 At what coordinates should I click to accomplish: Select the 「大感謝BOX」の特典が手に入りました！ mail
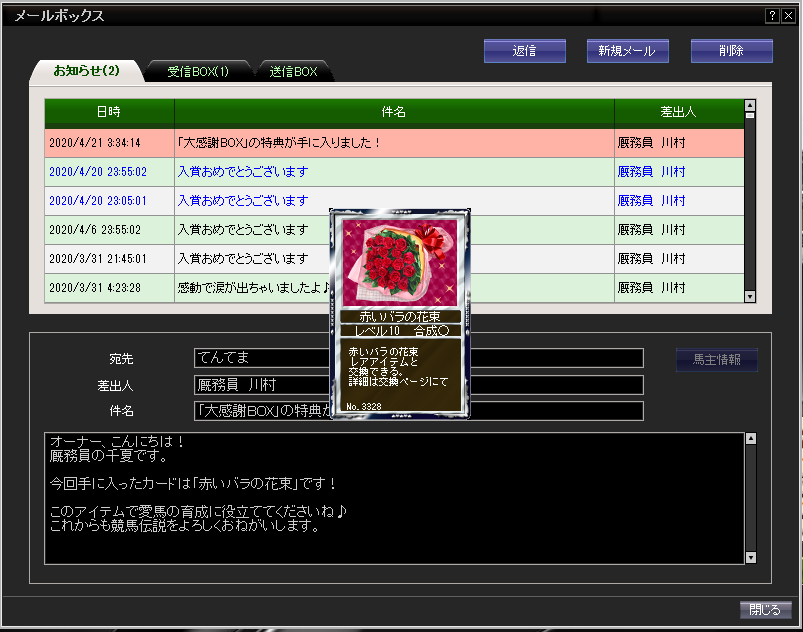(x=394, y=143)
